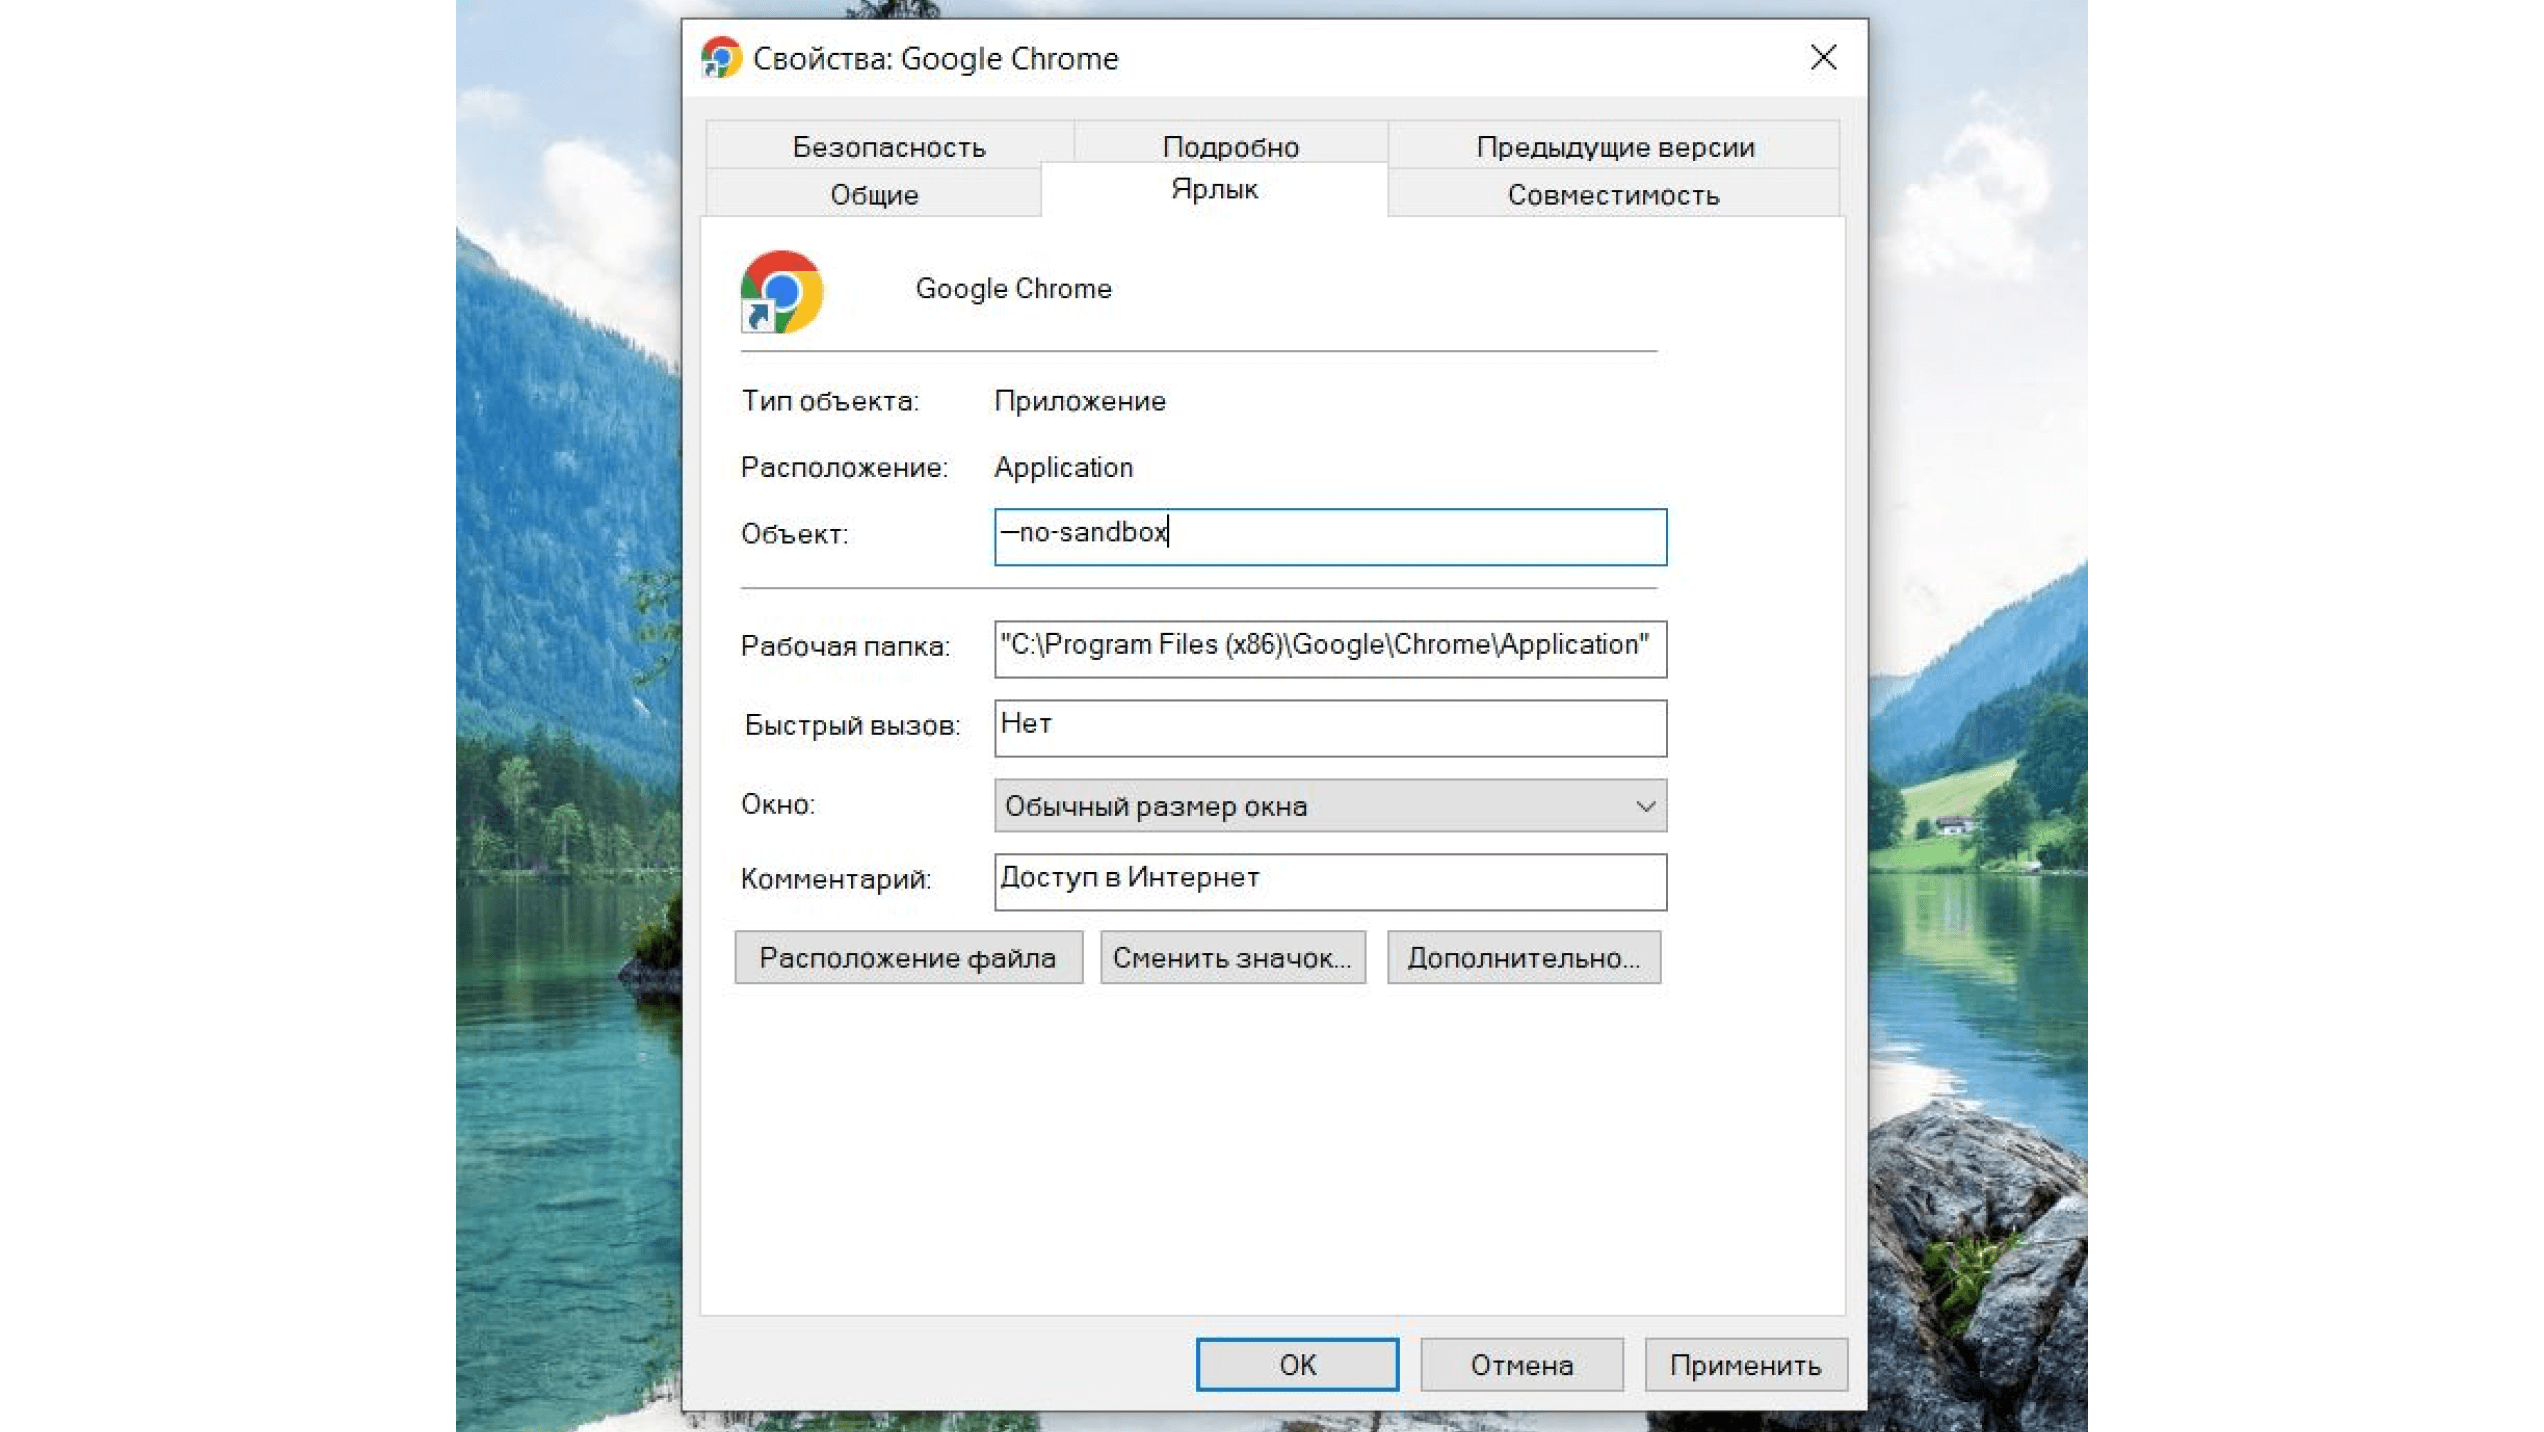This screenshot has height=1432, width=2544.
Task: Click the dropdown chevron for Обычный размер окна
Action: point(1645,806)
